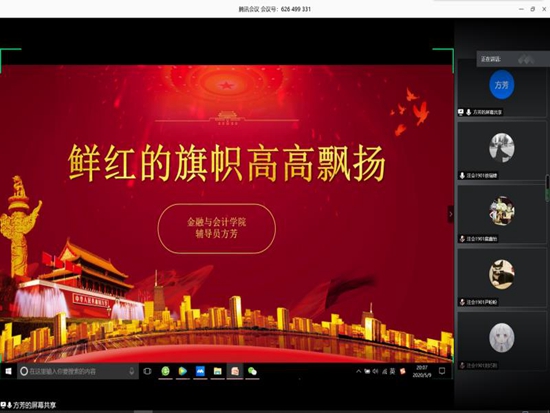
Task: Click the participant list scrollbar handle
Action: [x=548, y=188]
